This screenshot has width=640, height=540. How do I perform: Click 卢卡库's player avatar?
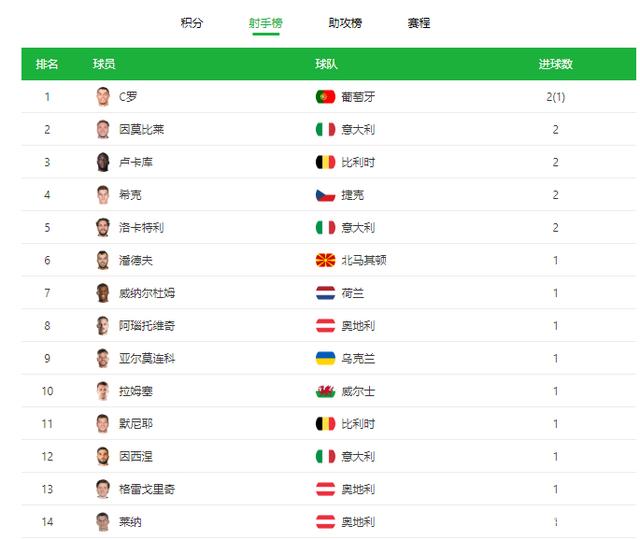(x=102, y=162)
